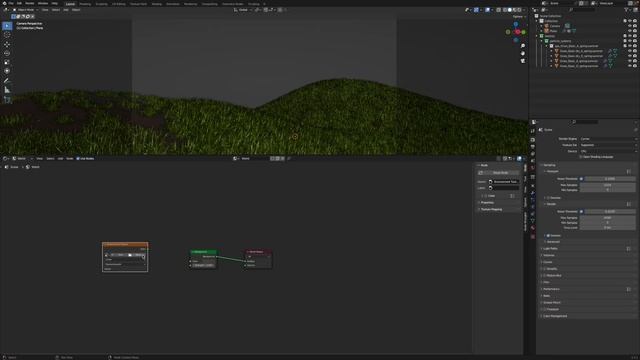This screenshot has width=640, height=360.
Task: Open Light Paths presets icon
Action: tap(629, 249)
